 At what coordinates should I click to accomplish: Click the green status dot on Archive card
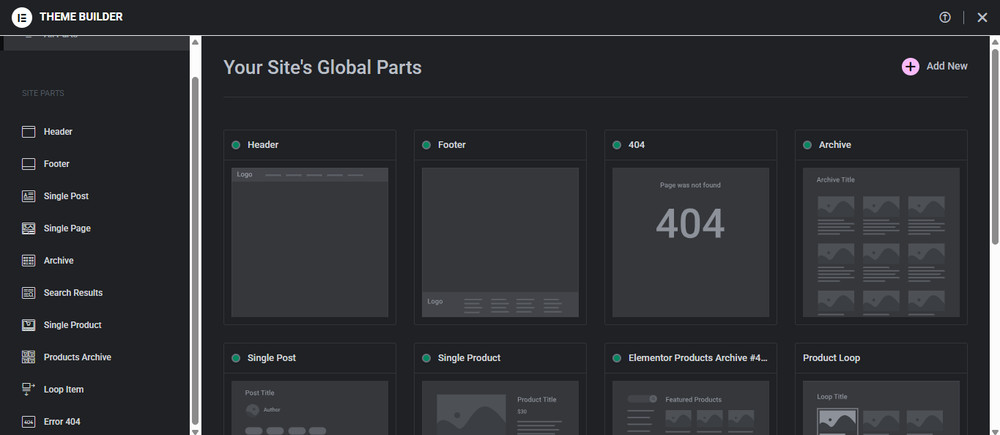coord(807,145)
